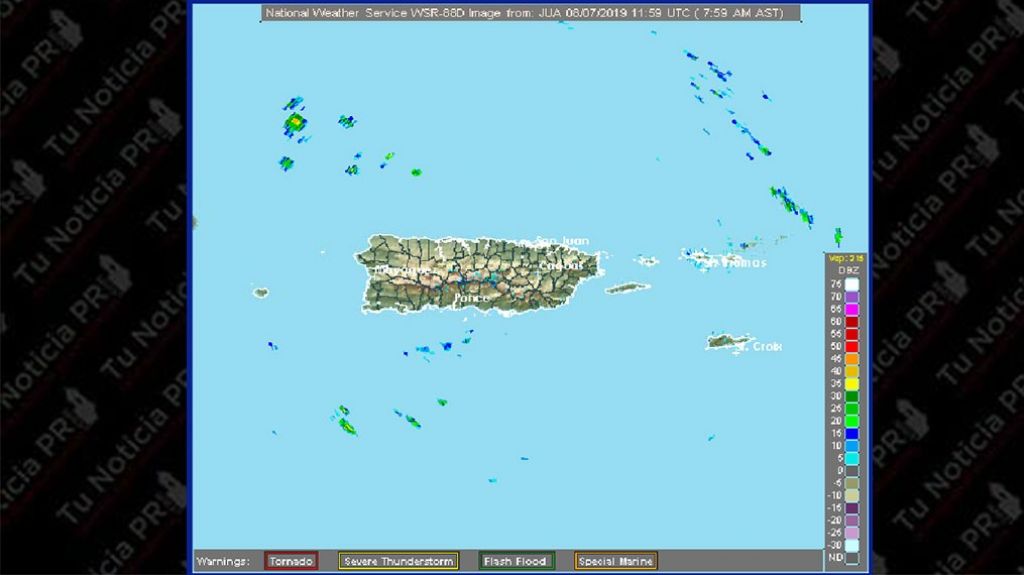This screenshot has height=575, width=1024.
Task: Click the dark blue 15 dBZ swatch
Action: [852, 433]
